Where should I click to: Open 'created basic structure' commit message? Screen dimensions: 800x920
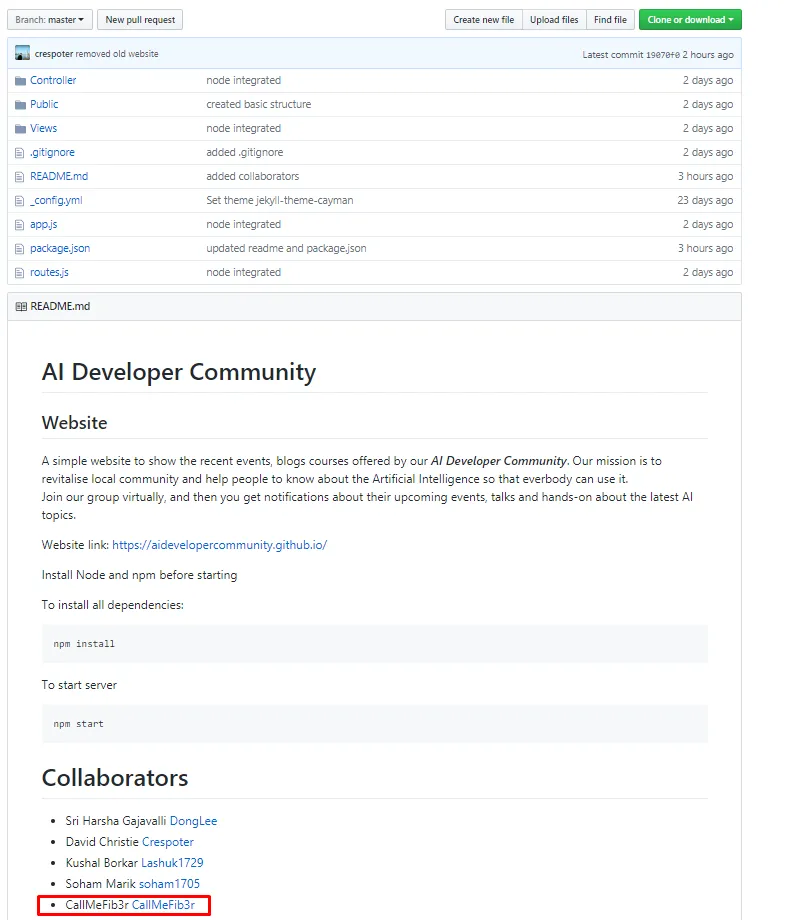[x=259, y=104]
